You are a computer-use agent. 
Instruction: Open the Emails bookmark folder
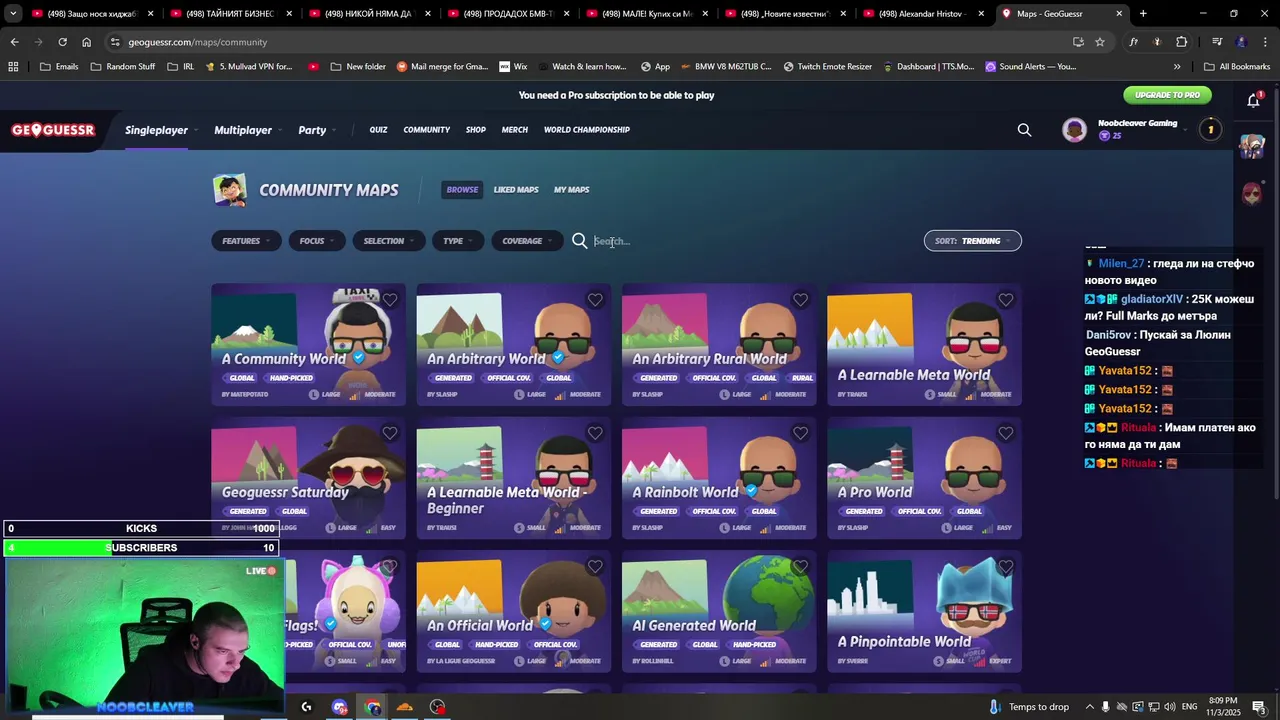click(x=58, y=67)
